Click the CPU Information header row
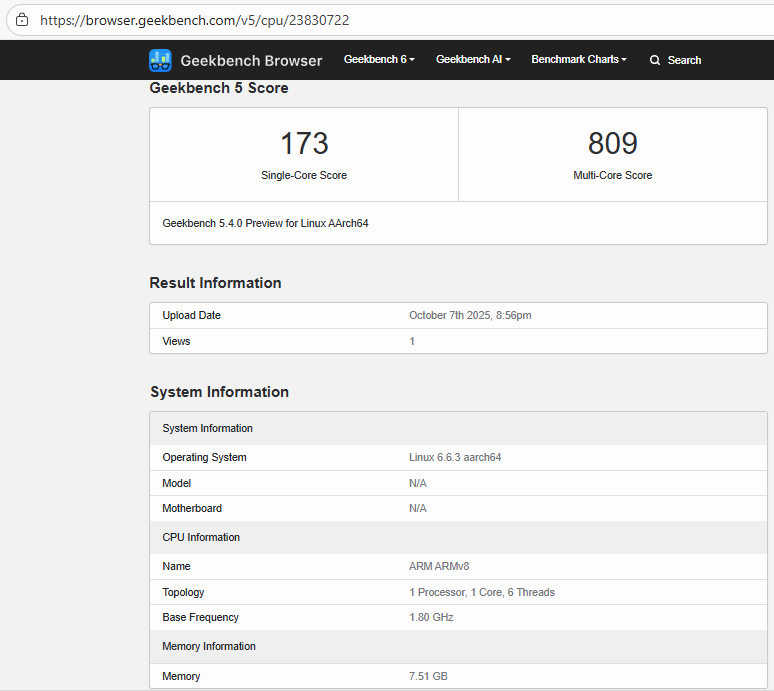774x691 pixels. [x=459, y=537]
